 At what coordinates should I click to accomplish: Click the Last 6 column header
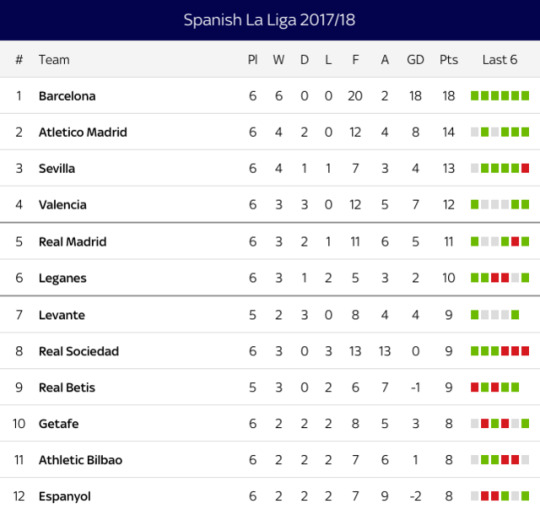tap(500, 60)
